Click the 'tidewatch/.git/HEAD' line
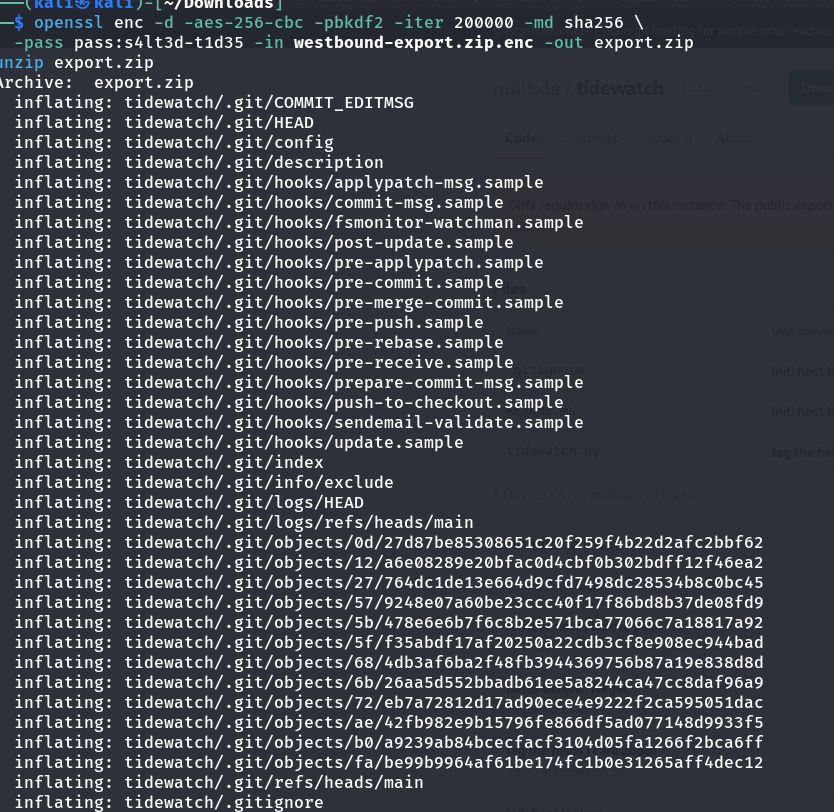834x812 pixels. (164, 123)
